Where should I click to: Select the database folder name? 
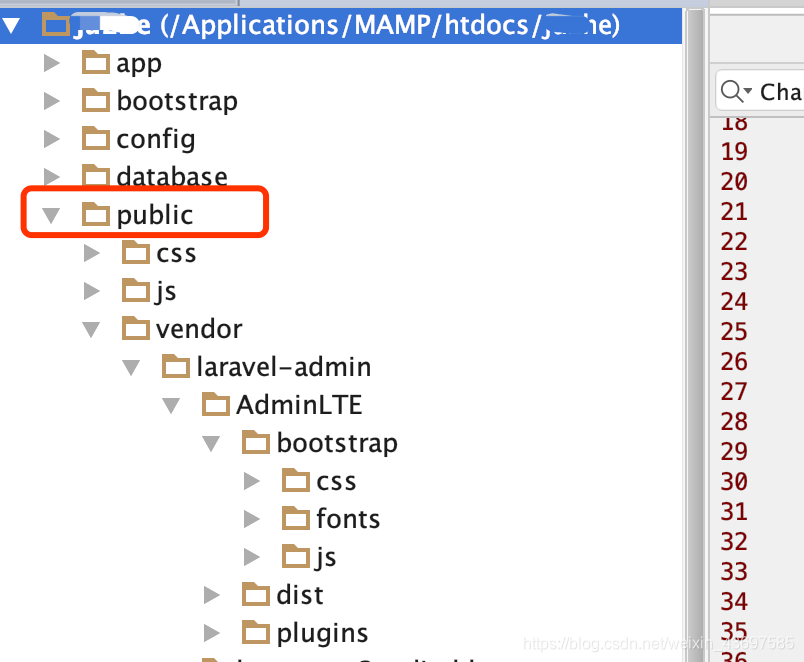(172, 176)
